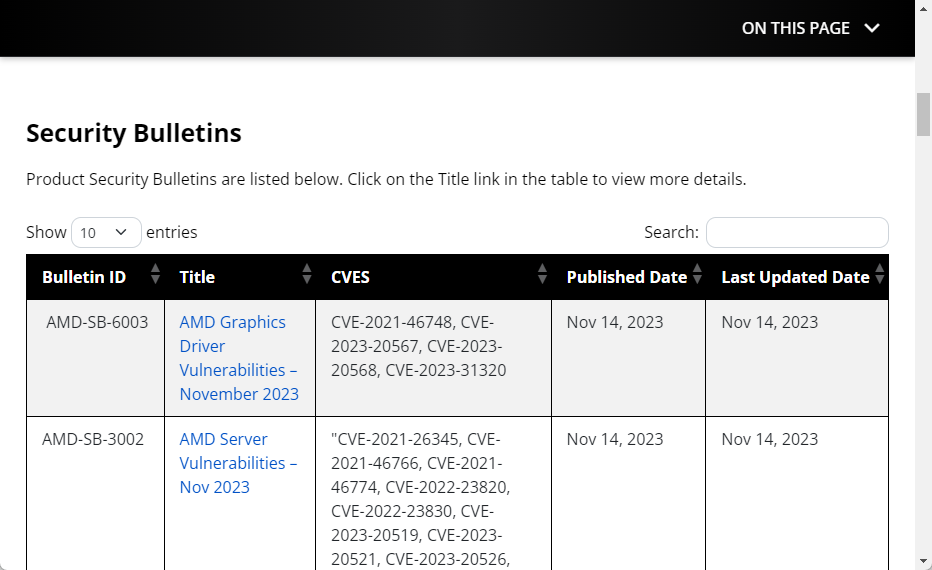Screen dimensions: 932x570
Task: Select the AMD-SB-6003 bulletin ID cell
Action: [x=97, y=322]
